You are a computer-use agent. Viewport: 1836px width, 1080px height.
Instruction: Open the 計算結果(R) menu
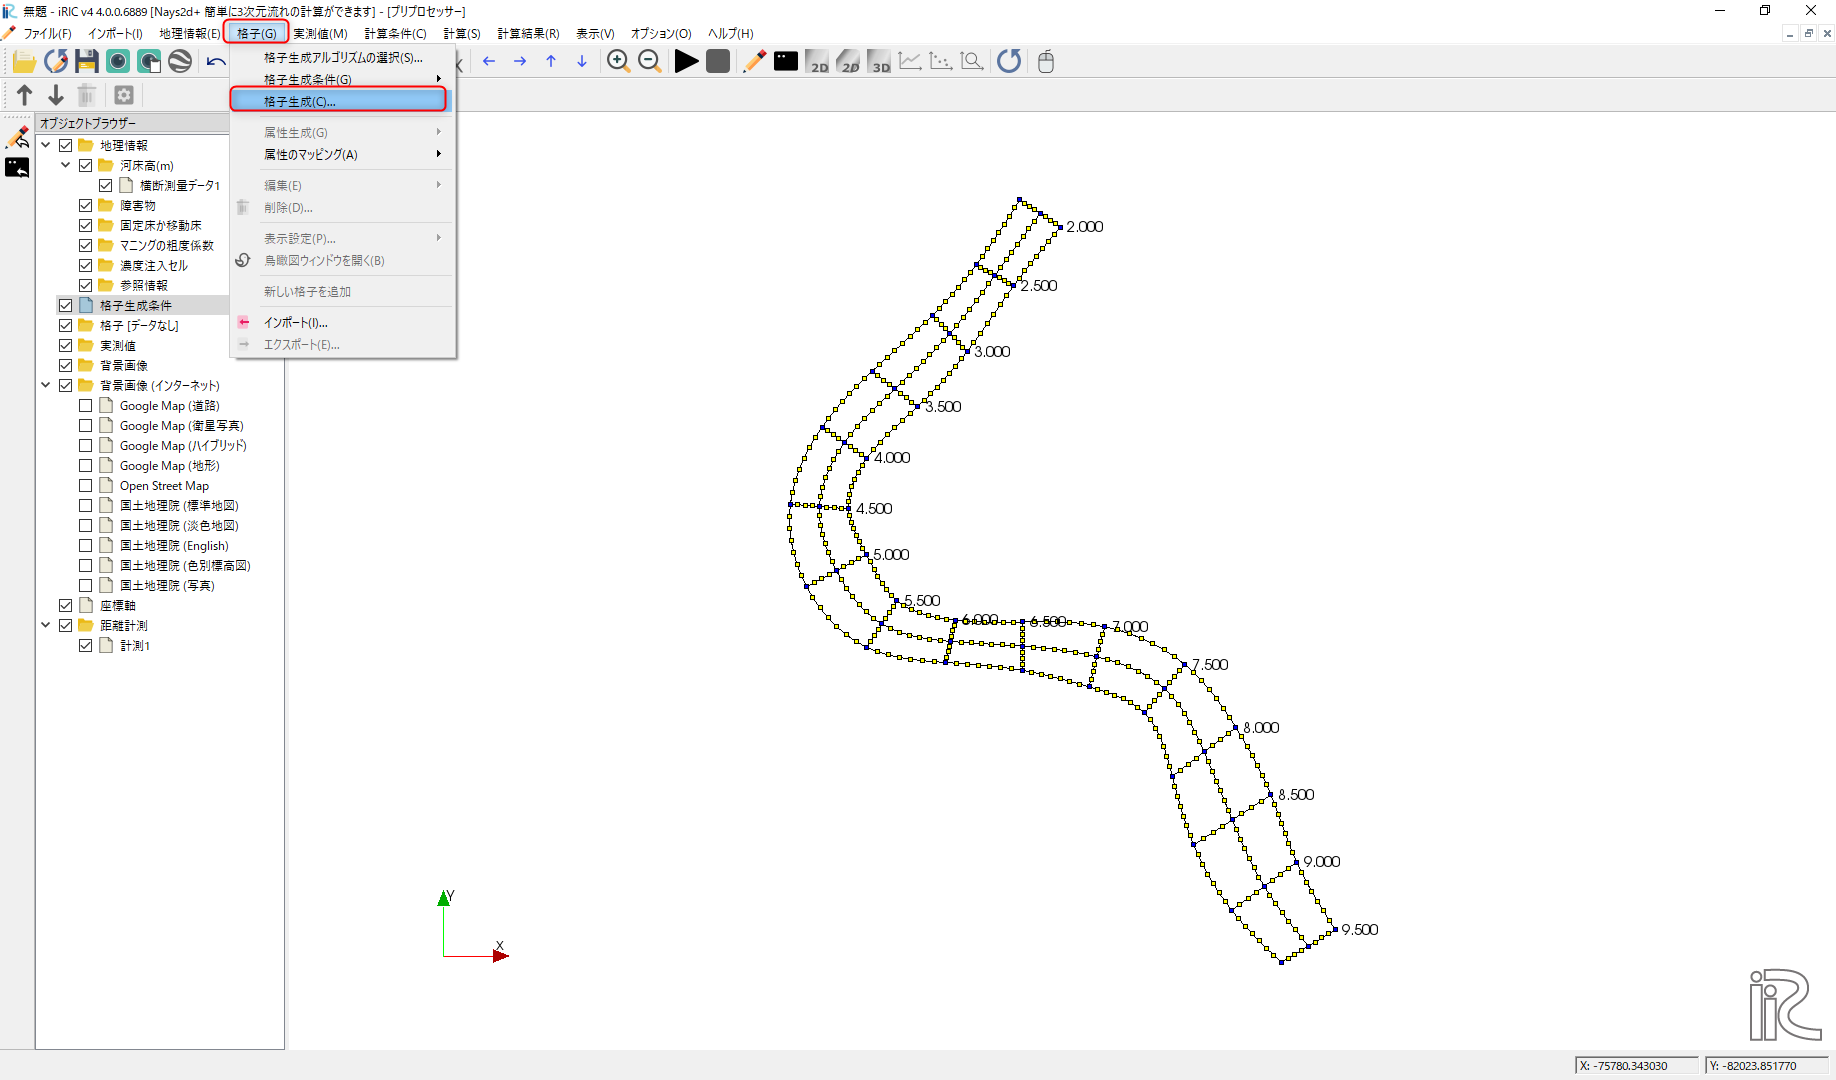tap(528, 33)
